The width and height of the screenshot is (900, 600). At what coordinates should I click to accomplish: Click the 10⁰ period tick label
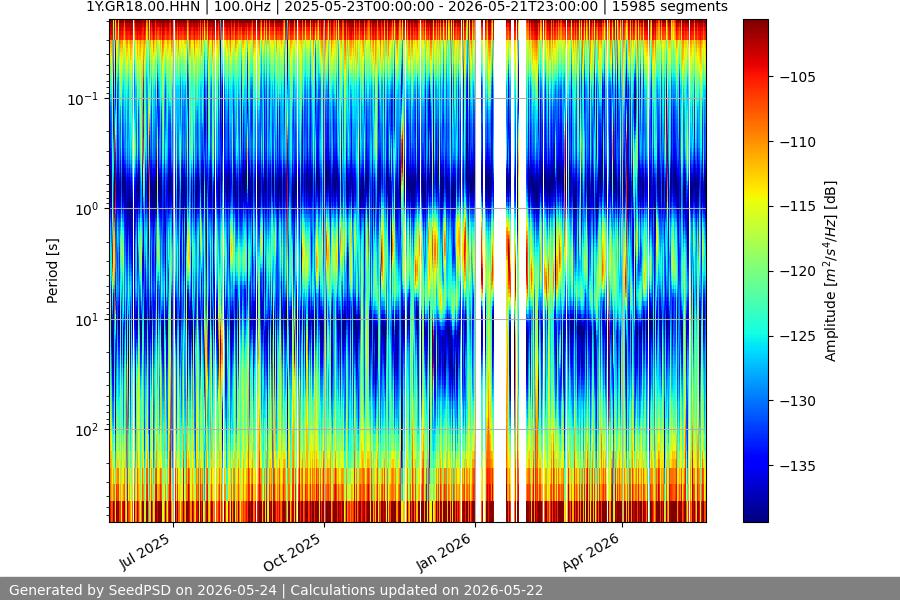pos(86,210)
